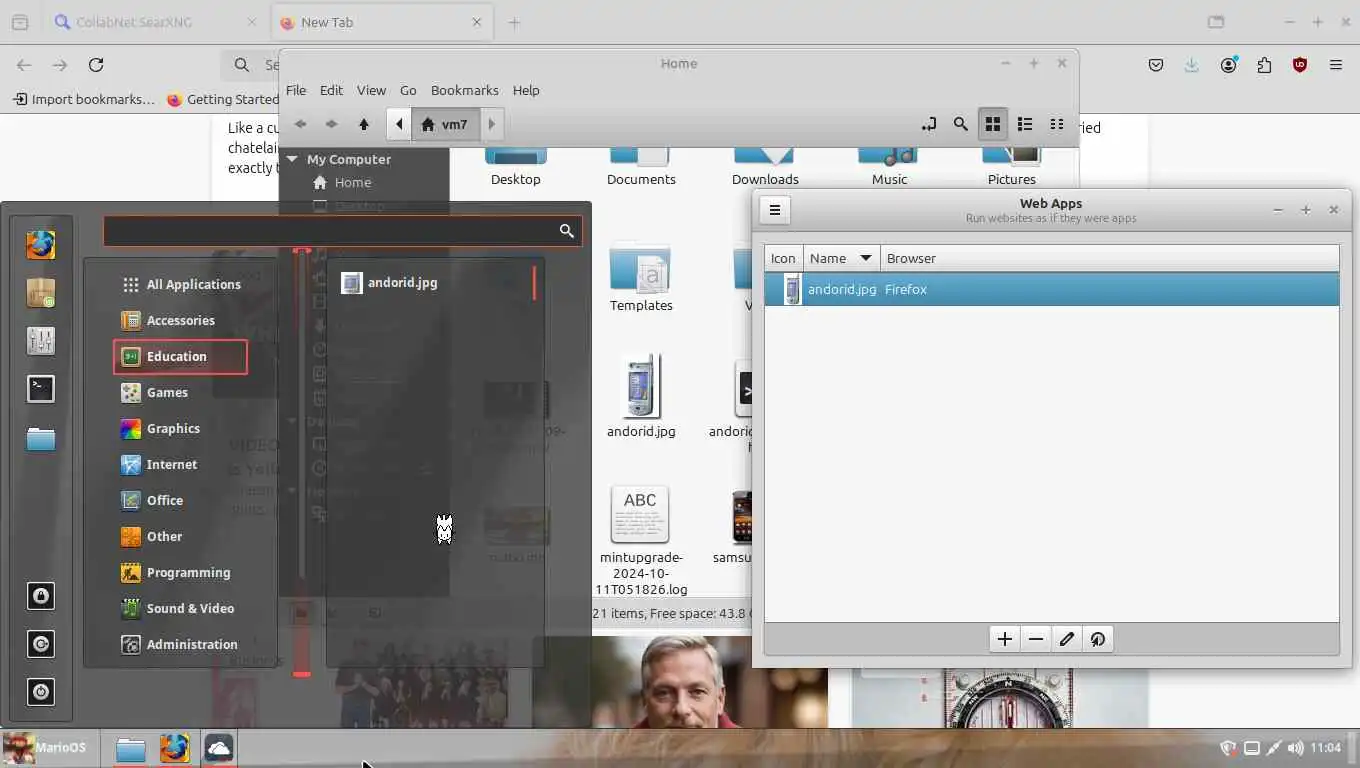The width and height of the screenshot is (1360, 768).
Task: Select Games category in menu
Action: pos(181,392)
